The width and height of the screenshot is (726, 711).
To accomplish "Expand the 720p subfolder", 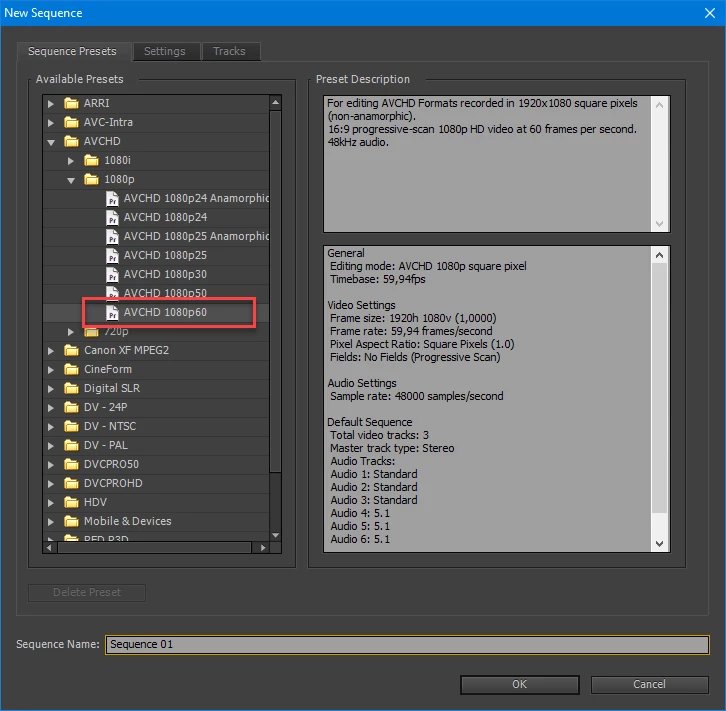I will [x=71, y=332].
